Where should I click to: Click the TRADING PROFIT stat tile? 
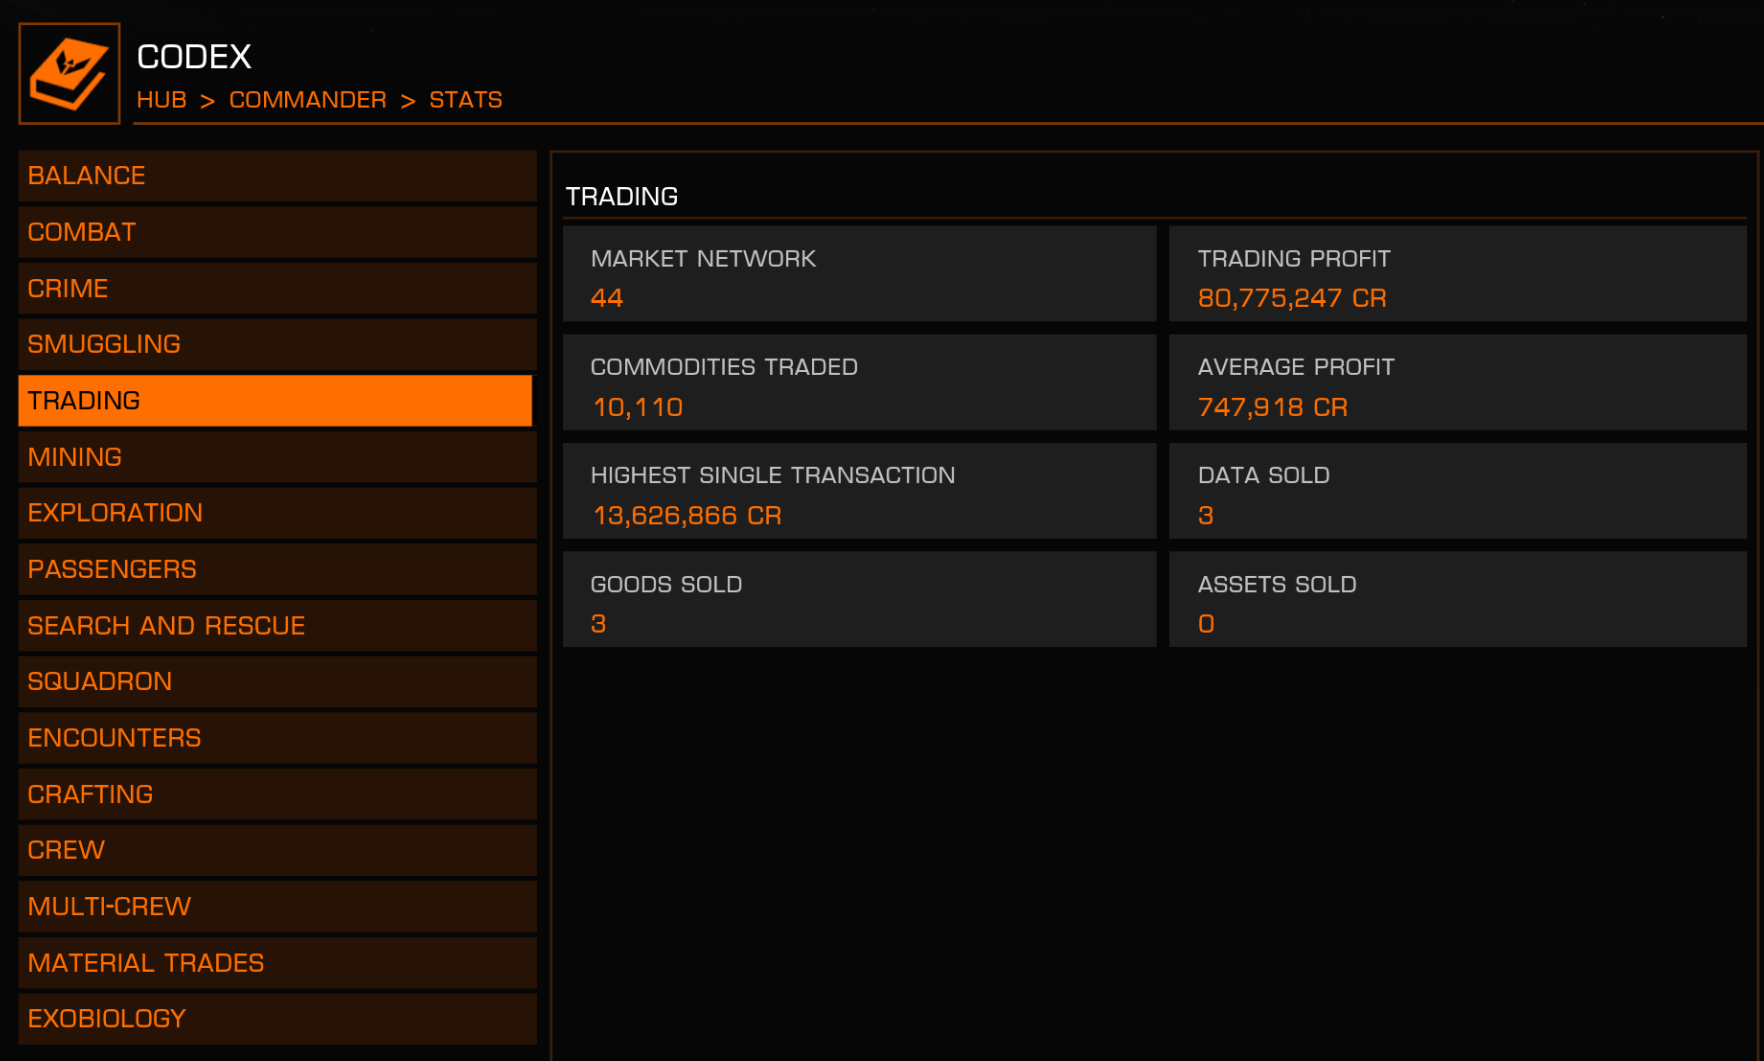1457,274
